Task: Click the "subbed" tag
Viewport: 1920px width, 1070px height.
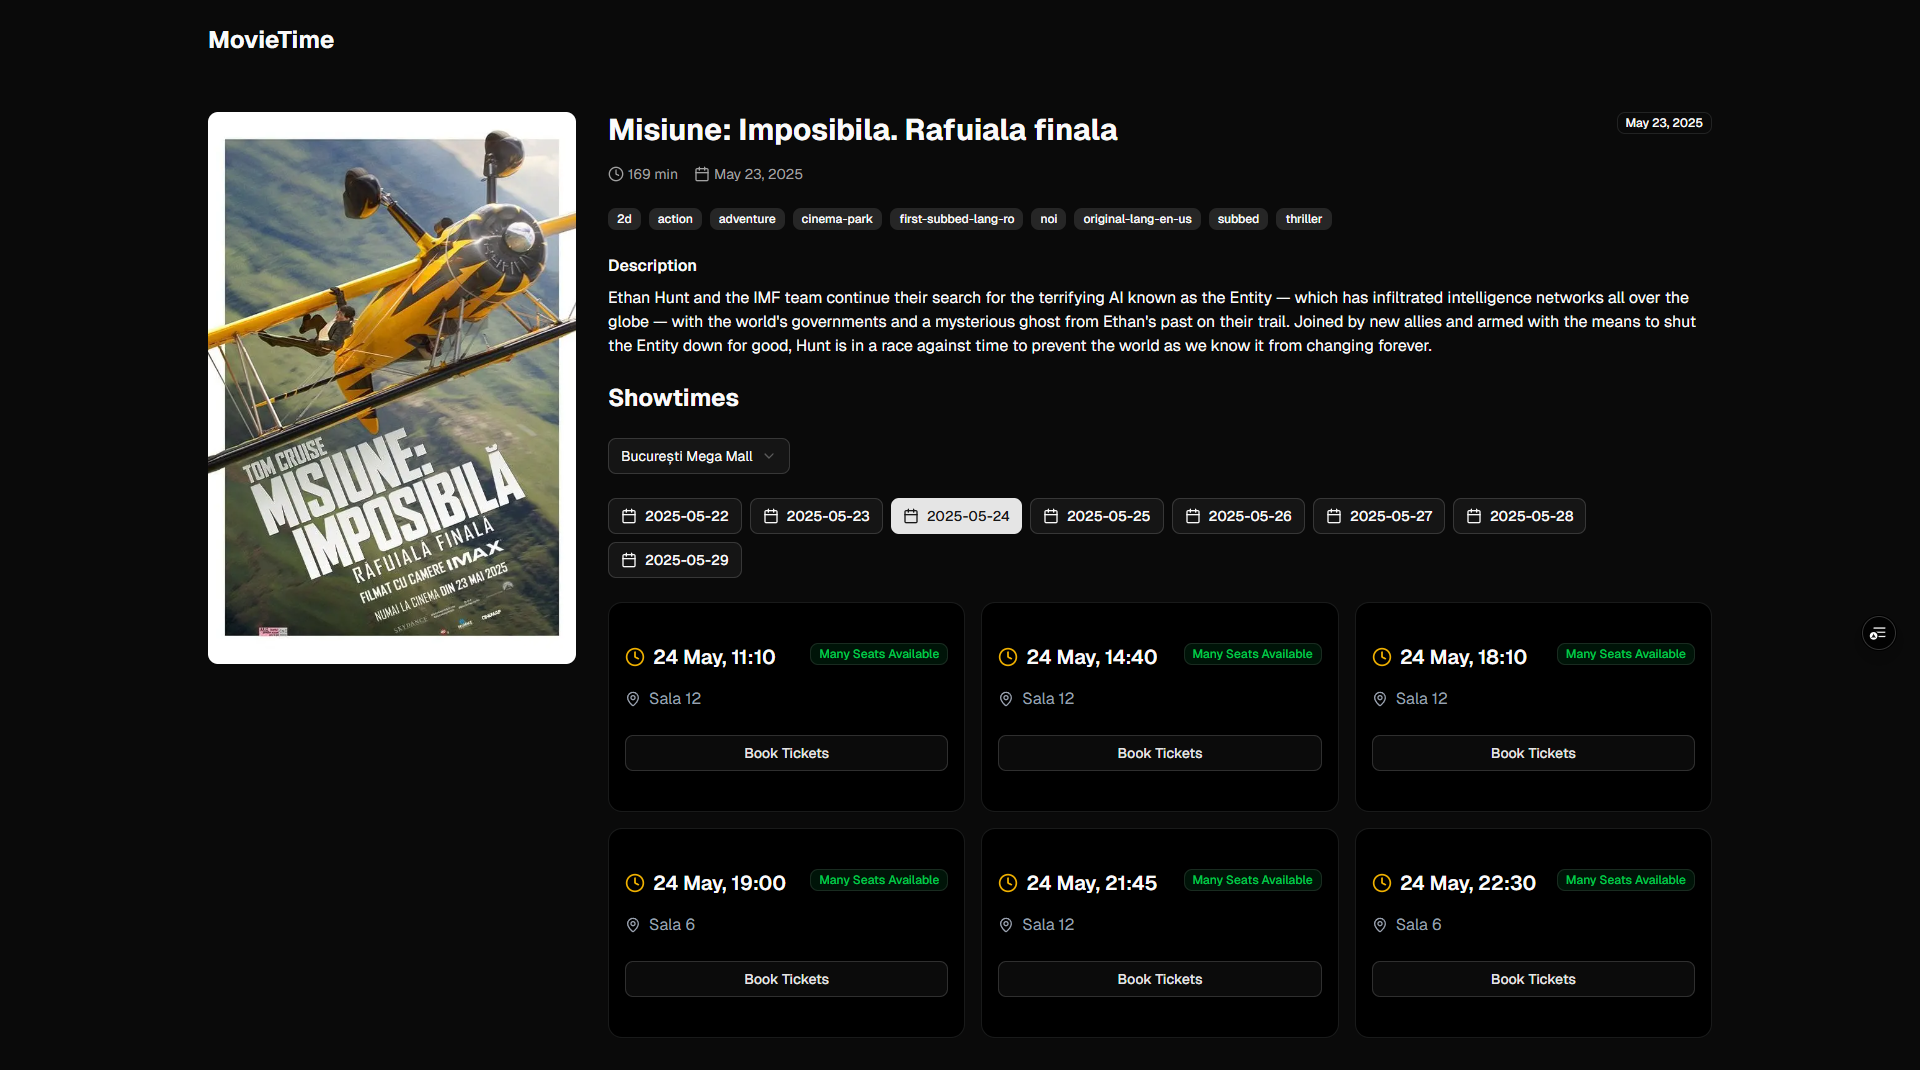Action: 1238,219
